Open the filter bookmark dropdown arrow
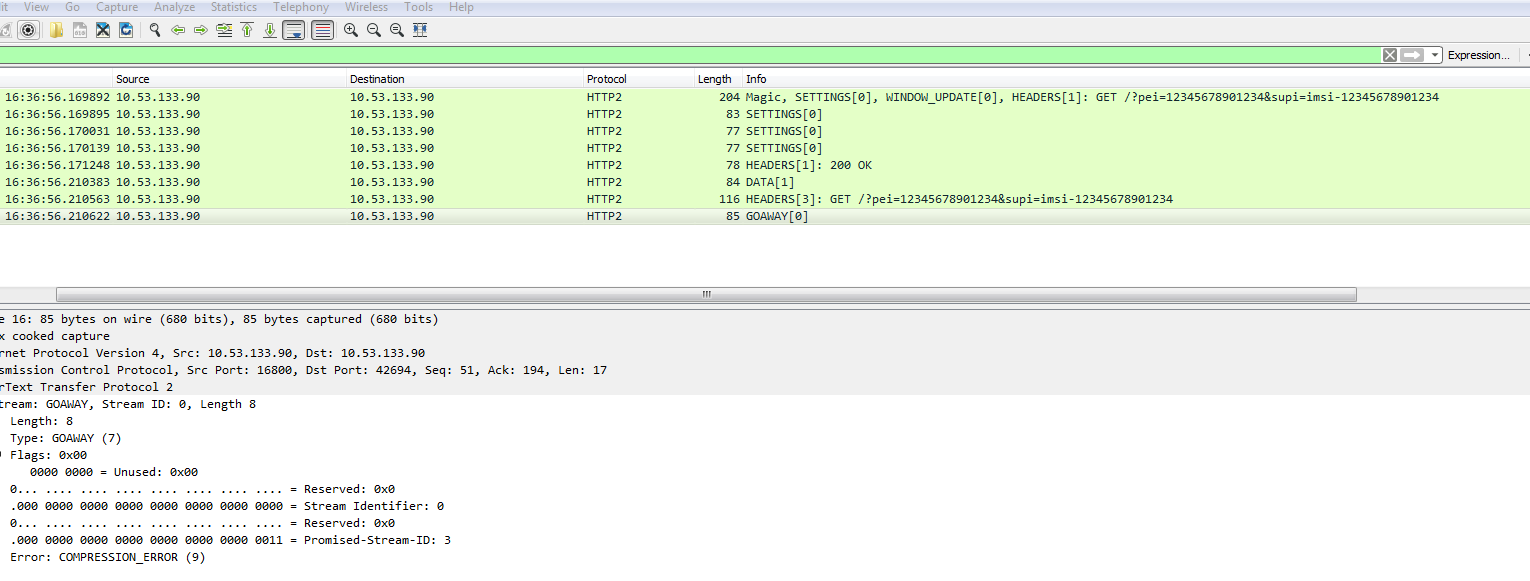1530x581 pixels. pos(1435,55)
